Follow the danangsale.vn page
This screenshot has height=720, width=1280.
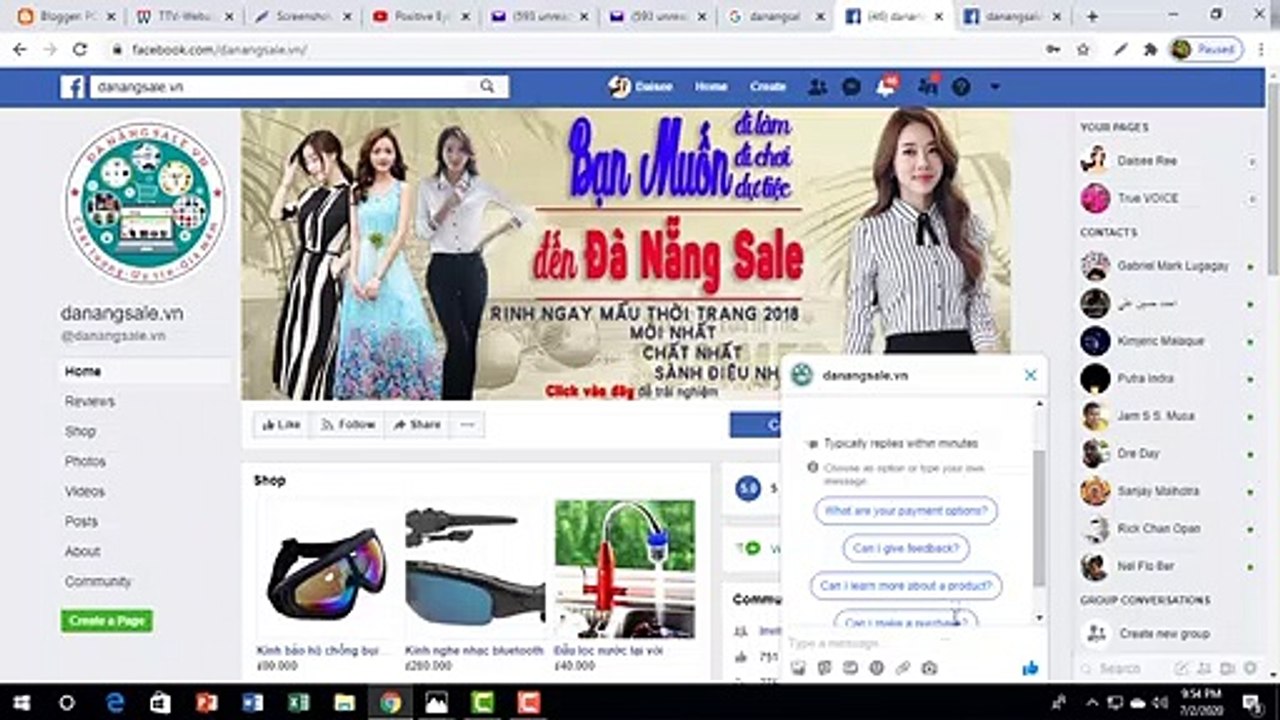tap(347, 425)
